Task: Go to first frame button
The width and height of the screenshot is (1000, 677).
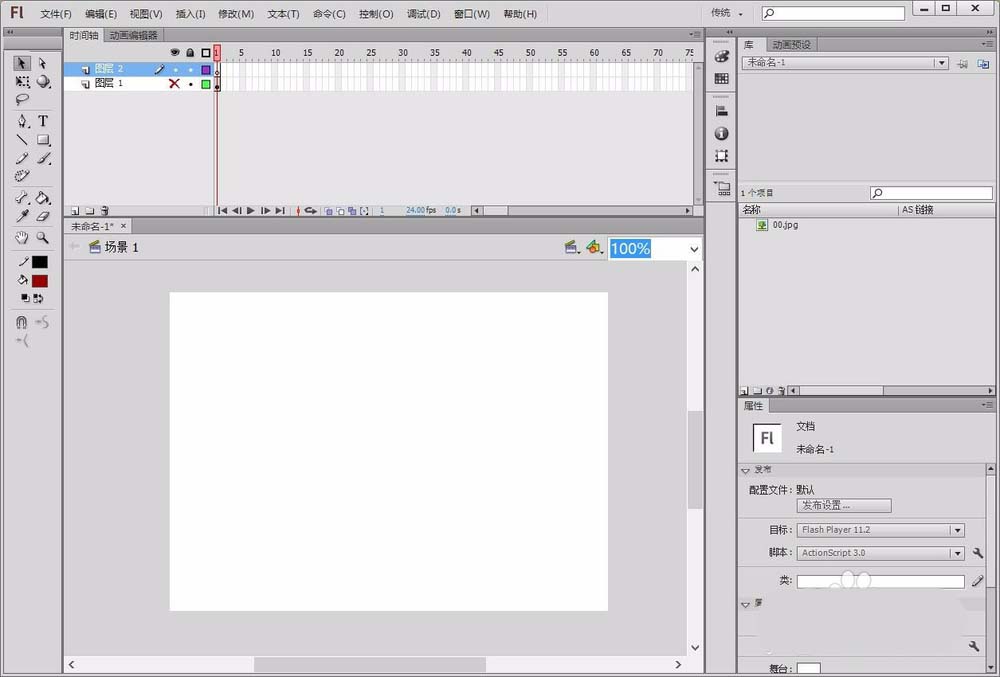Action: tap(222, 210)
